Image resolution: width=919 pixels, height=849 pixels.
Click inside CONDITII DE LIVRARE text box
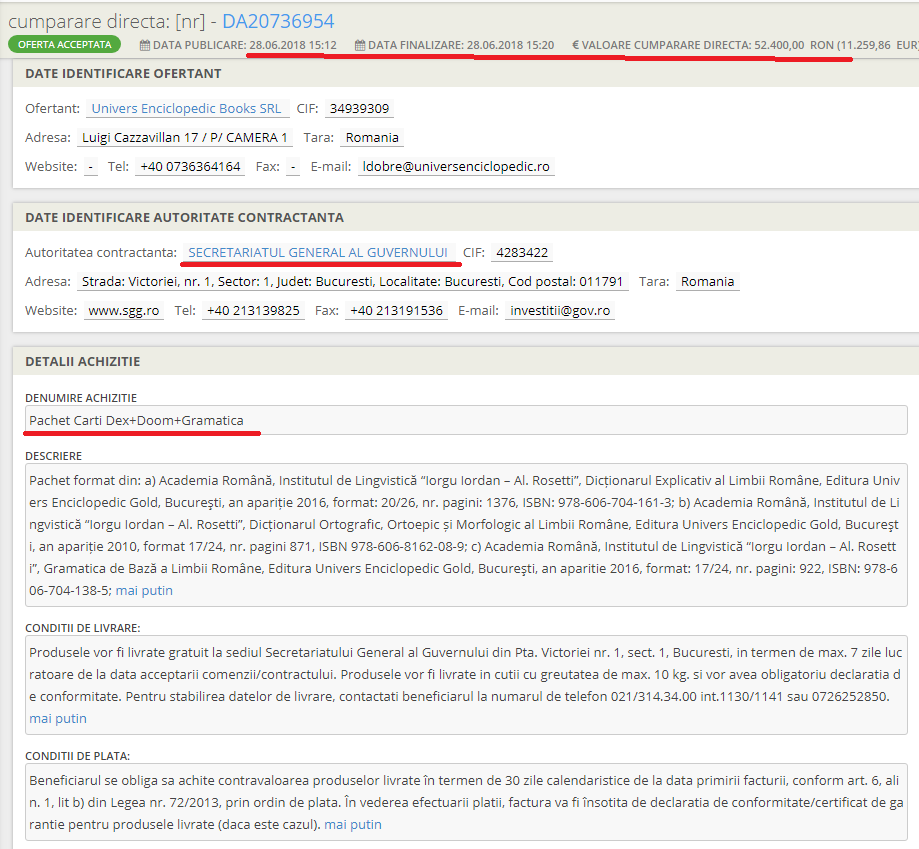(466, 685)
